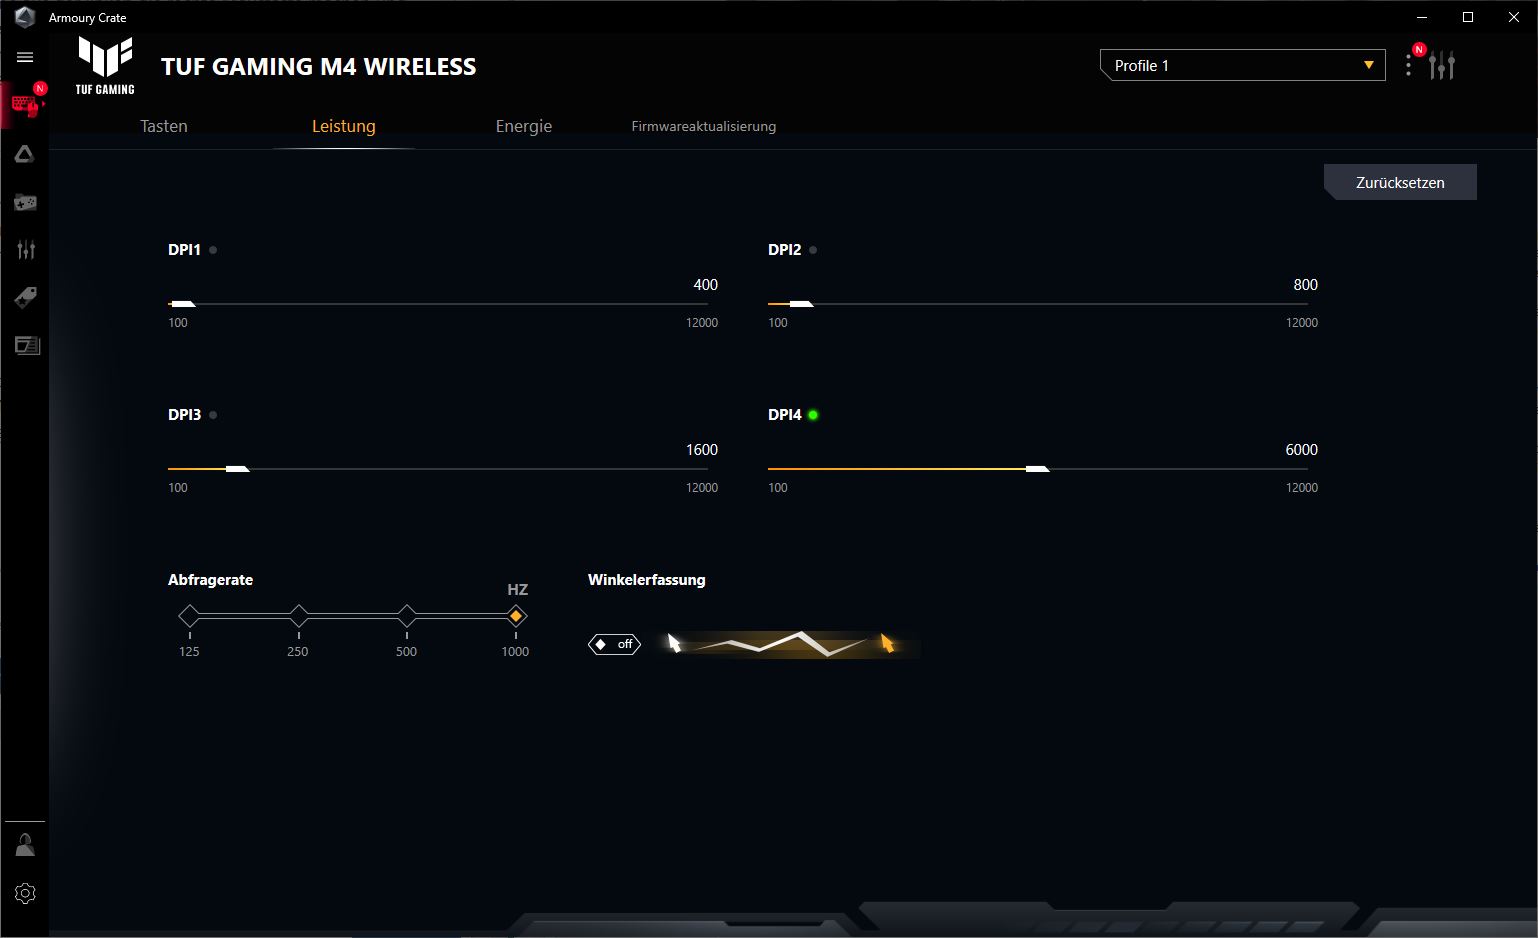Select the Leistung tab
1538x938 pixels.
tap(344, 126)
